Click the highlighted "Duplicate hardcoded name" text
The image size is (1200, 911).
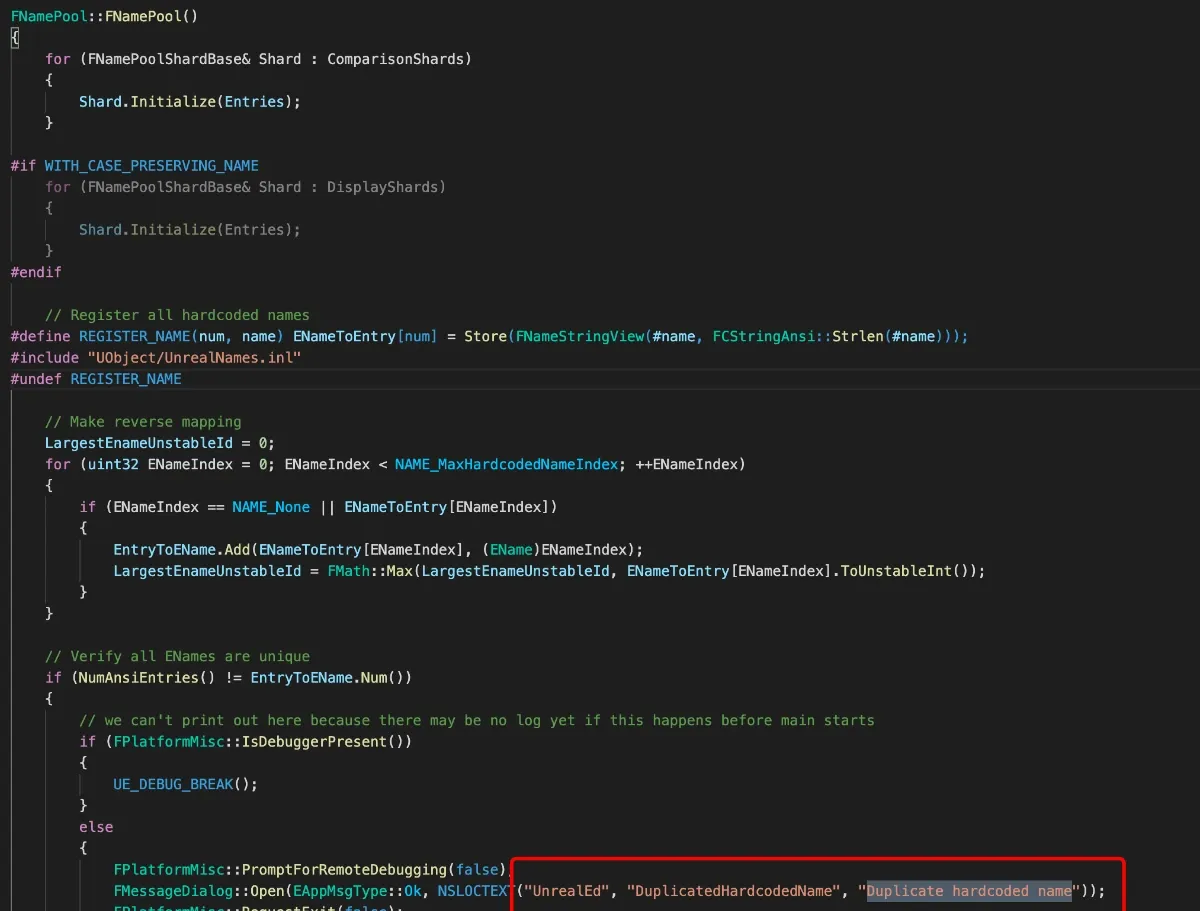pyautogui.click(x=968, y=890)
